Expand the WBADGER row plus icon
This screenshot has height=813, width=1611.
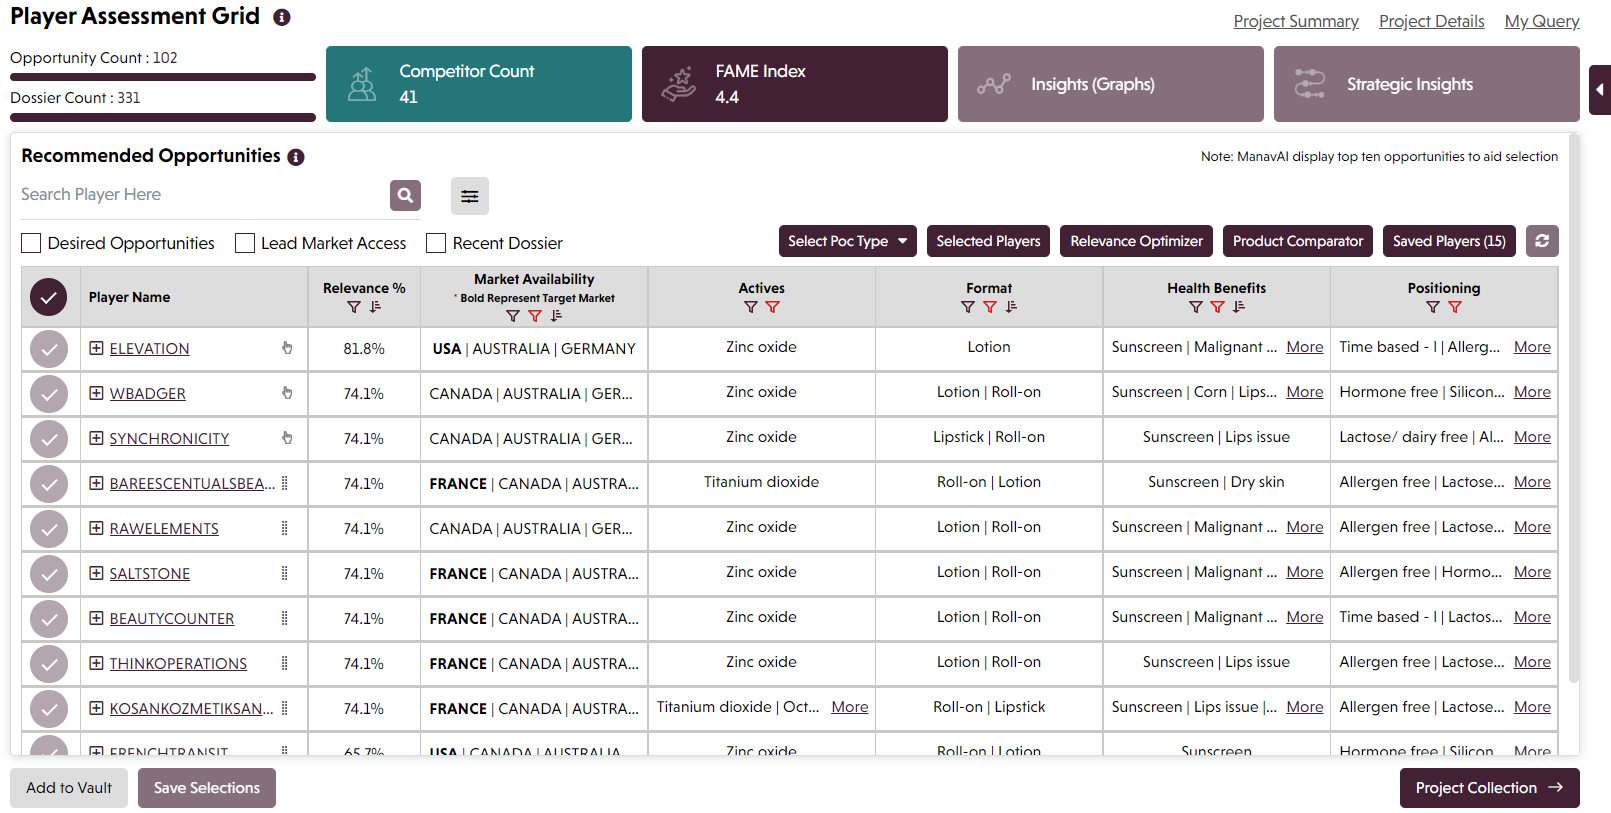(x=96, y=393)
